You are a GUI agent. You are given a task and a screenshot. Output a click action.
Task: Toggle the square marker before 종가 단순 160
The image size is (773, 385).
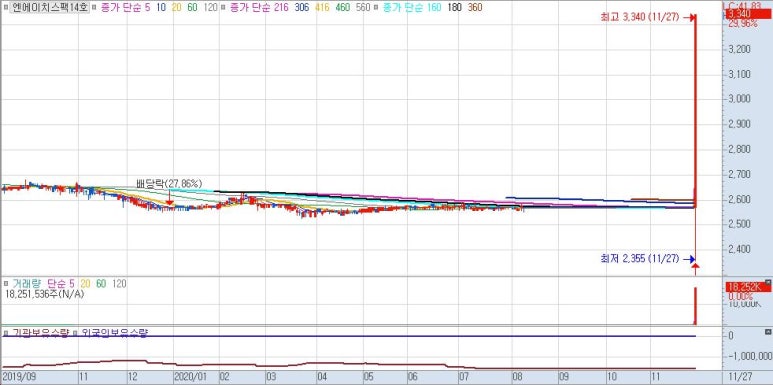tap(376, 8)
